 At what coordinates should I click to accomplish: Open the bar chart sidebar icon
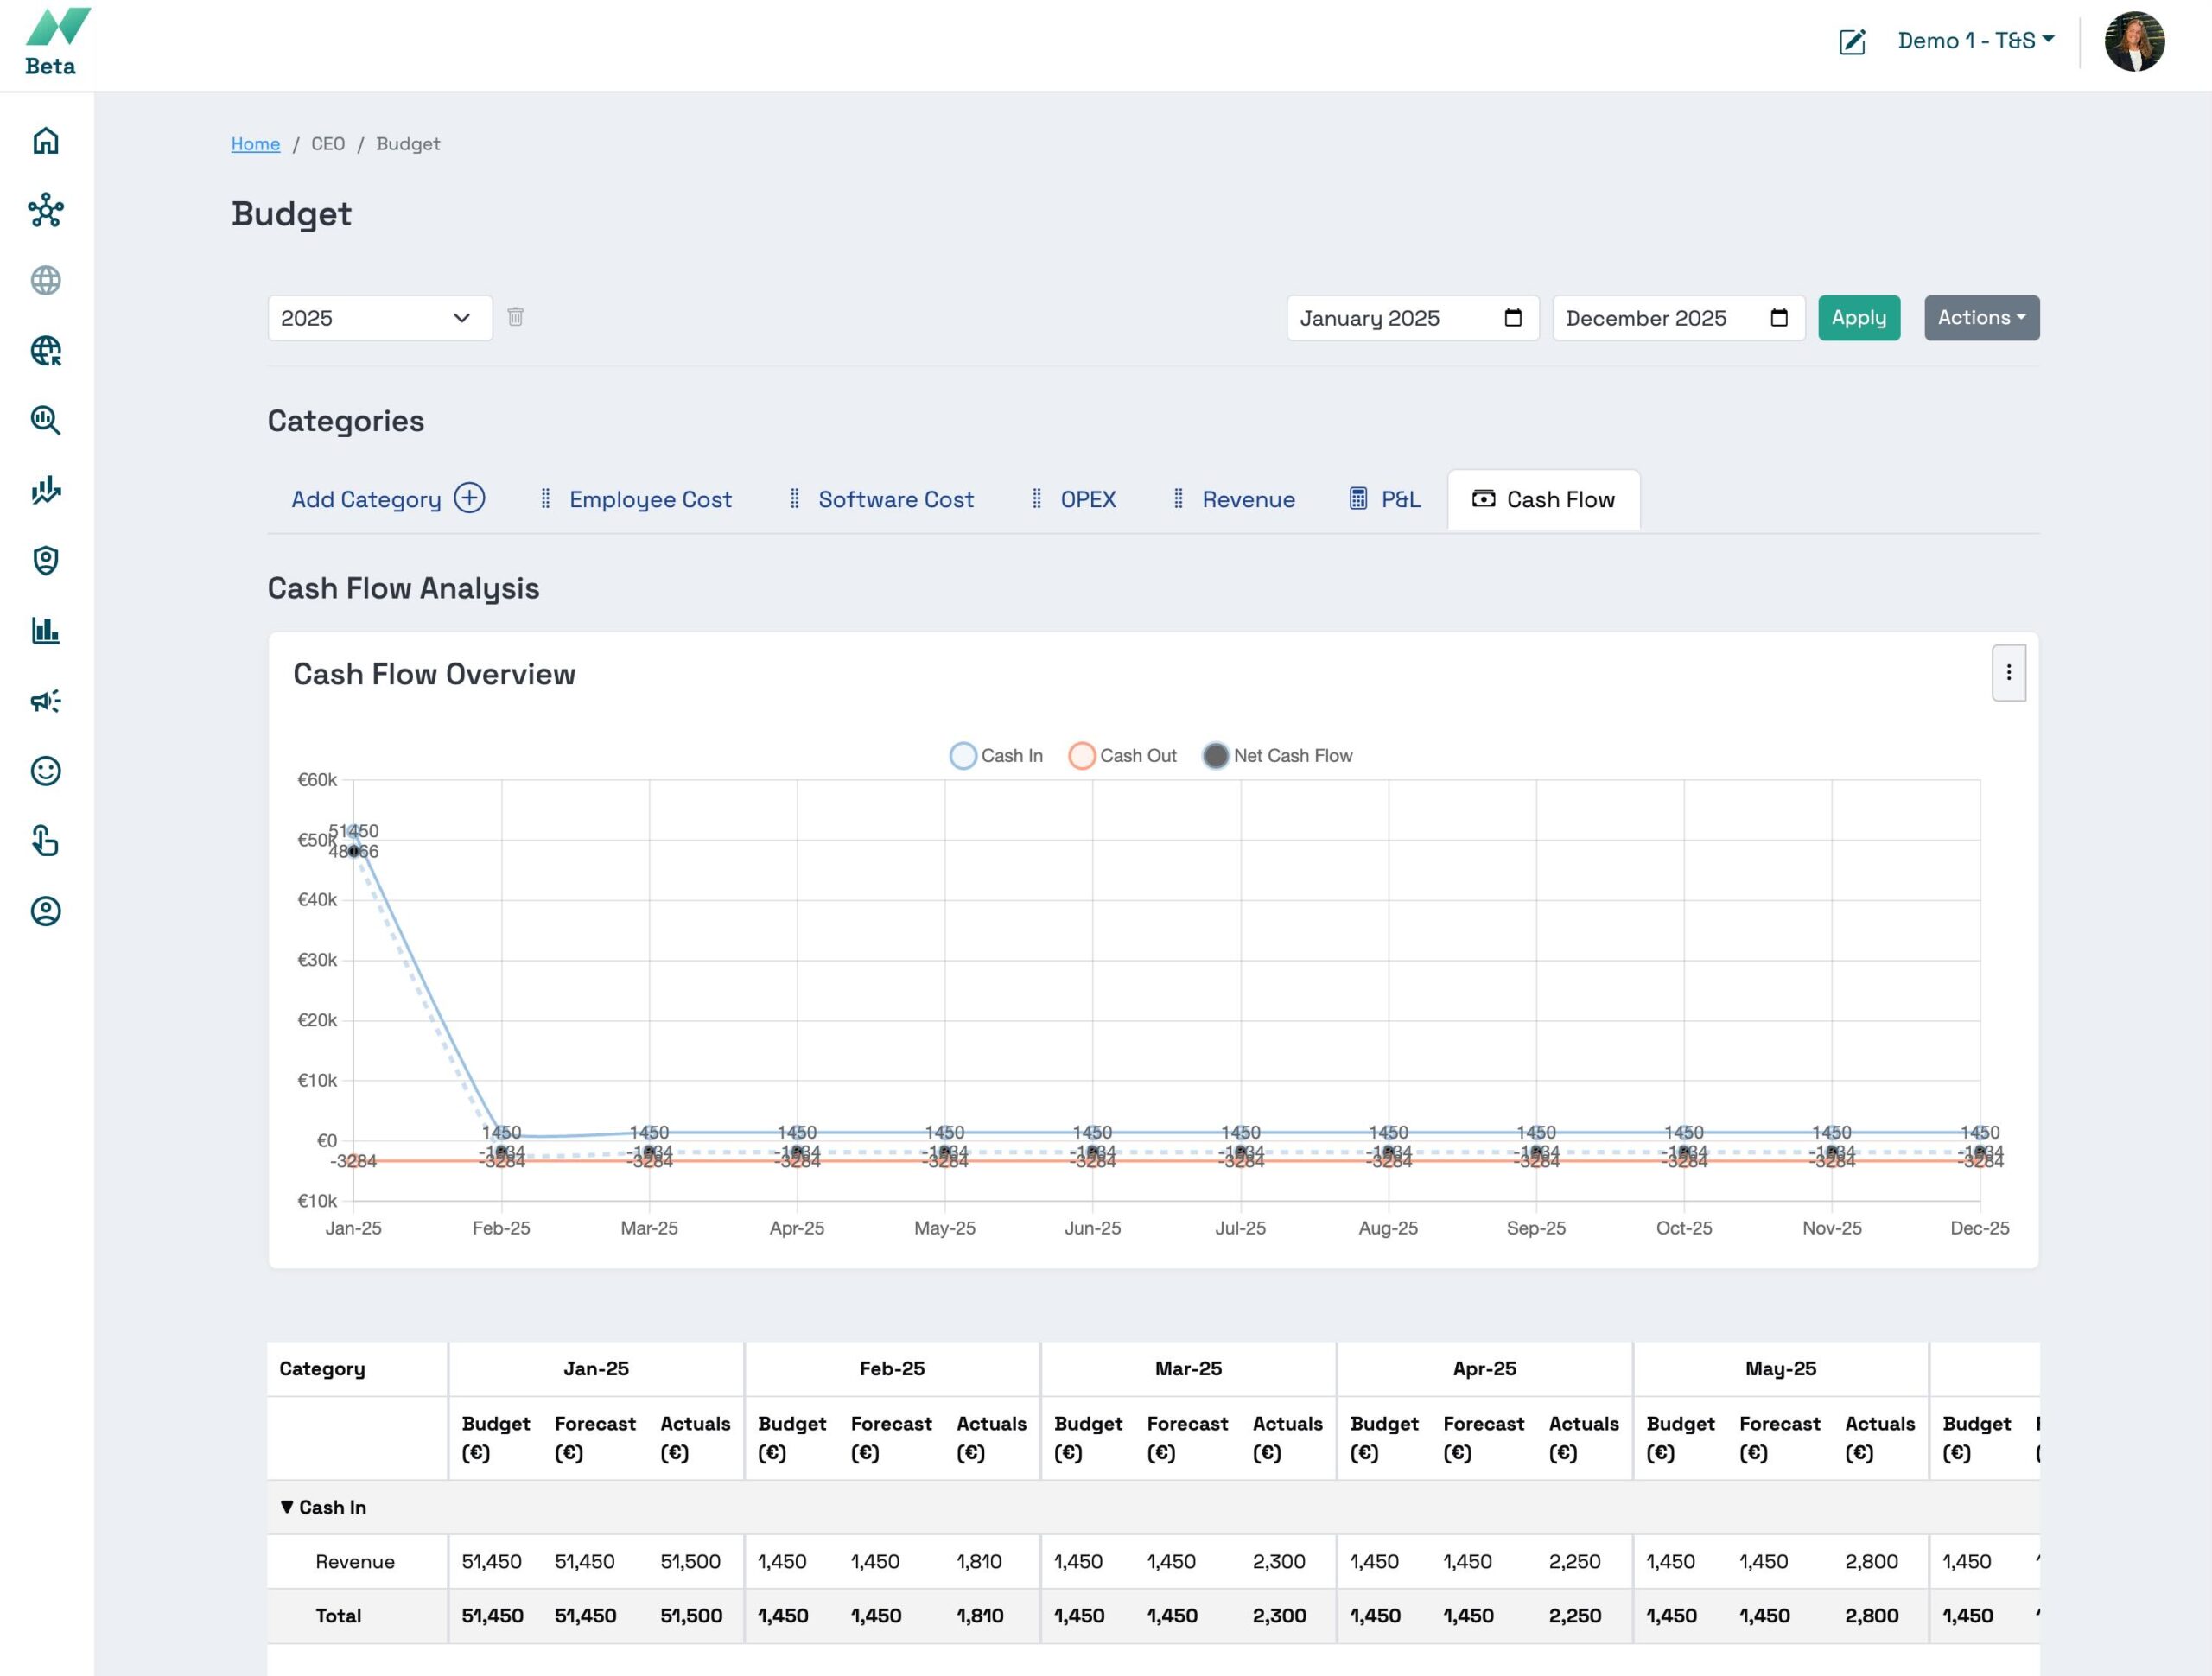click(46, 631)
